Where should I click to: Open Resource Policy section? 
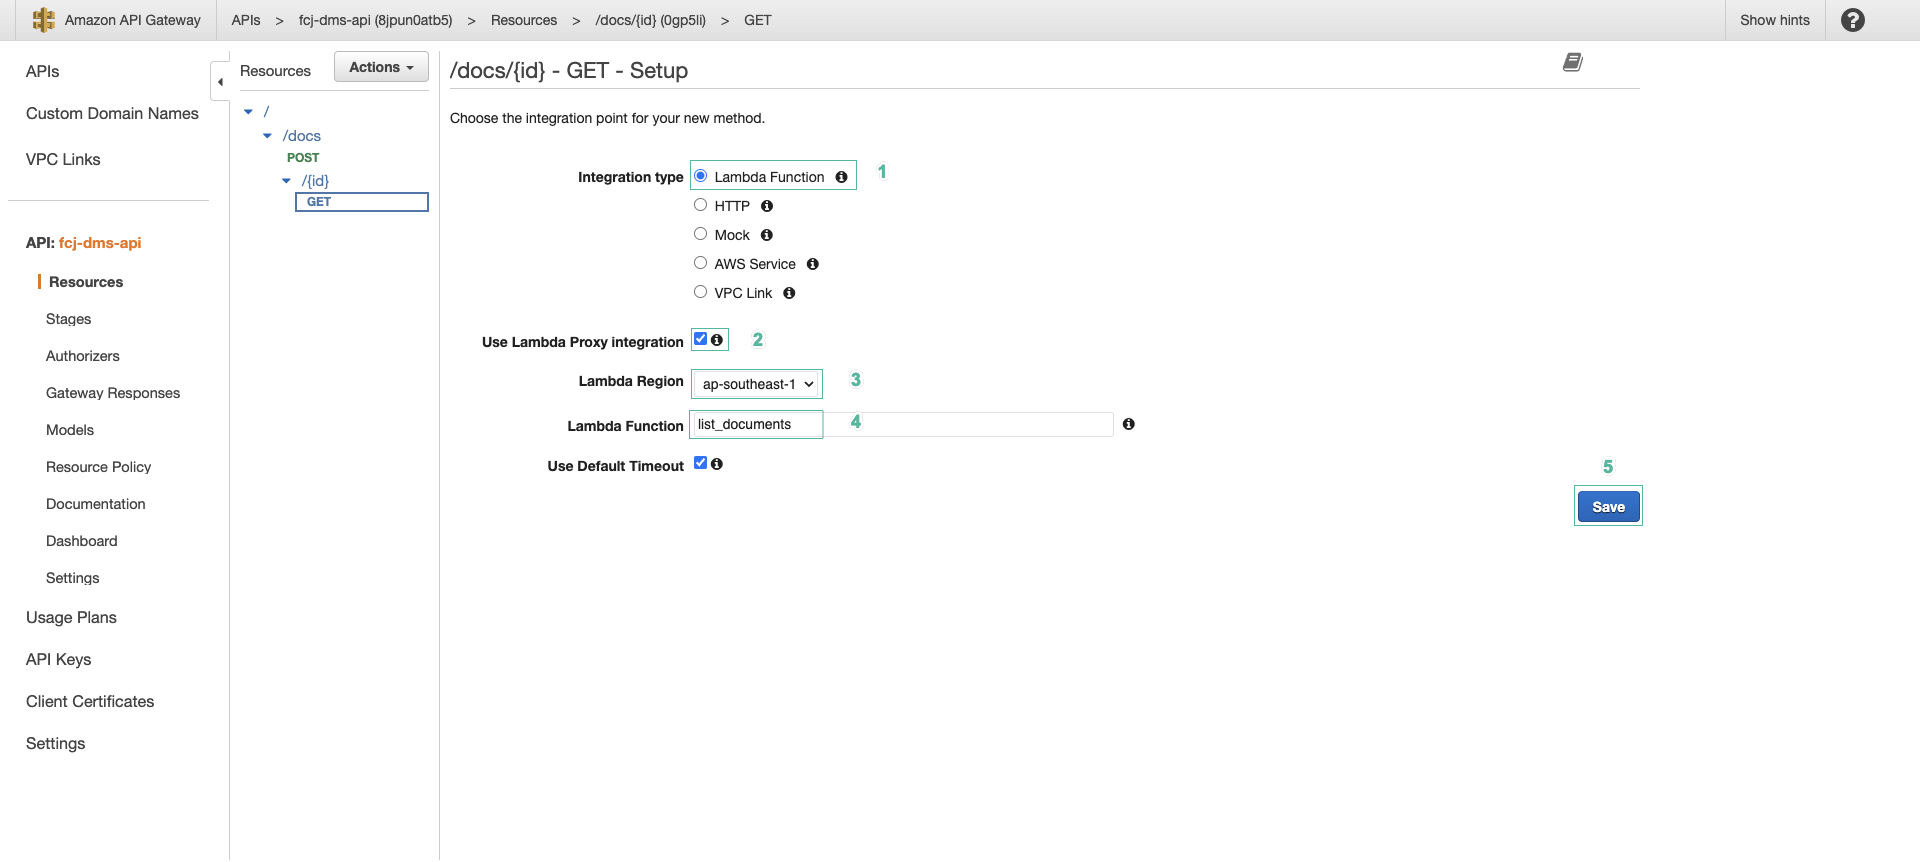tap(99, 467)
